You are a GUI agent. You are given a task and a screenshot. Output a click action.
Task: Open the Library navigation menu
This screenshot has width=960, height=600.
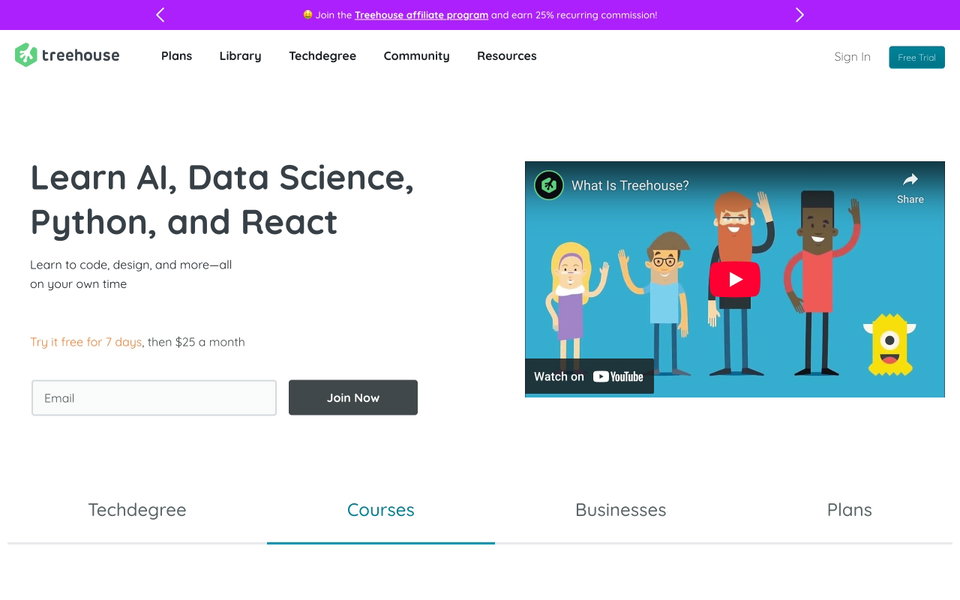[240, 56]
